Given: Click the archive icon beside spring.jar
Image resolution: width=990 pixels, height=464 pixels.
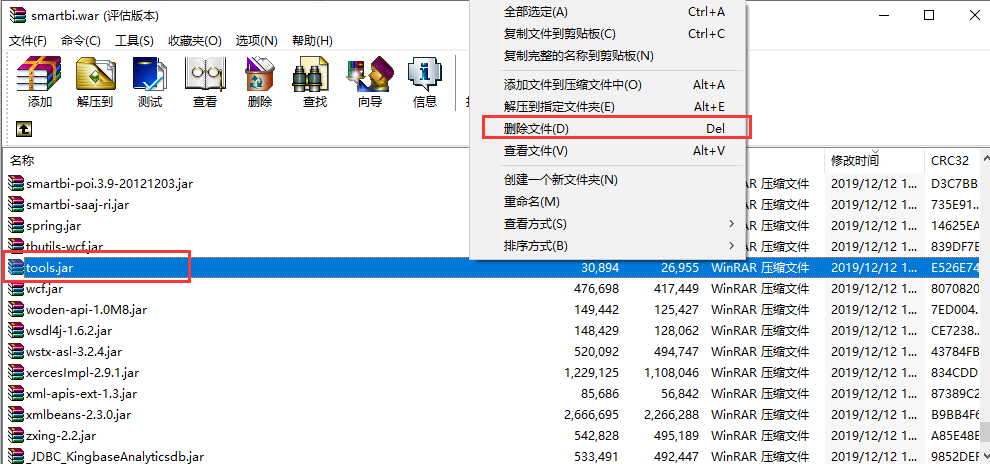Looking at the screenshot, I should click(x=15, y=225).
